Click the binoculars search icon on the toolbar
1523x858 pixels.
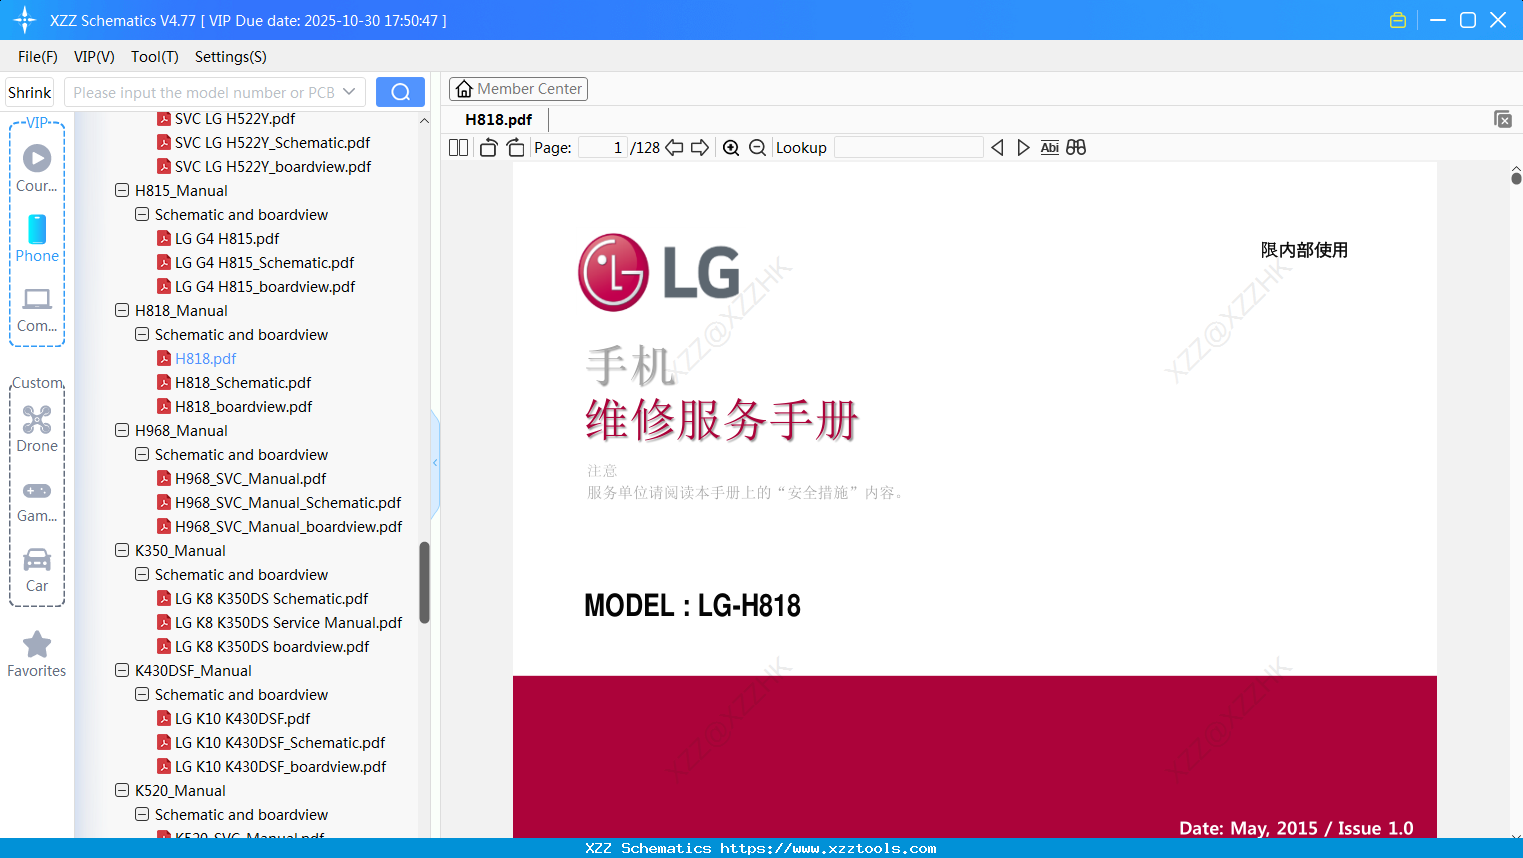tap(1076, 147)
